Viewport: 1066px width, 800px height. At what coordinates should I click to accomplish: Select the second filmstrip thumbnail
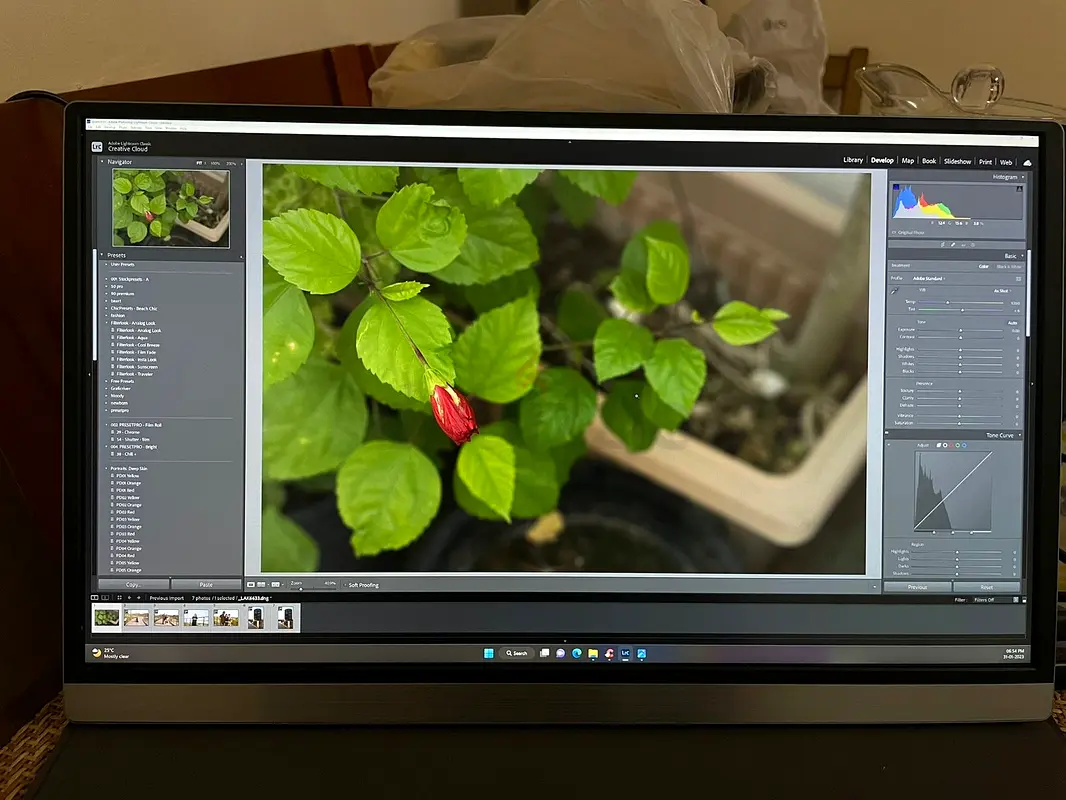pyautogui.click(x=136, y=618)
